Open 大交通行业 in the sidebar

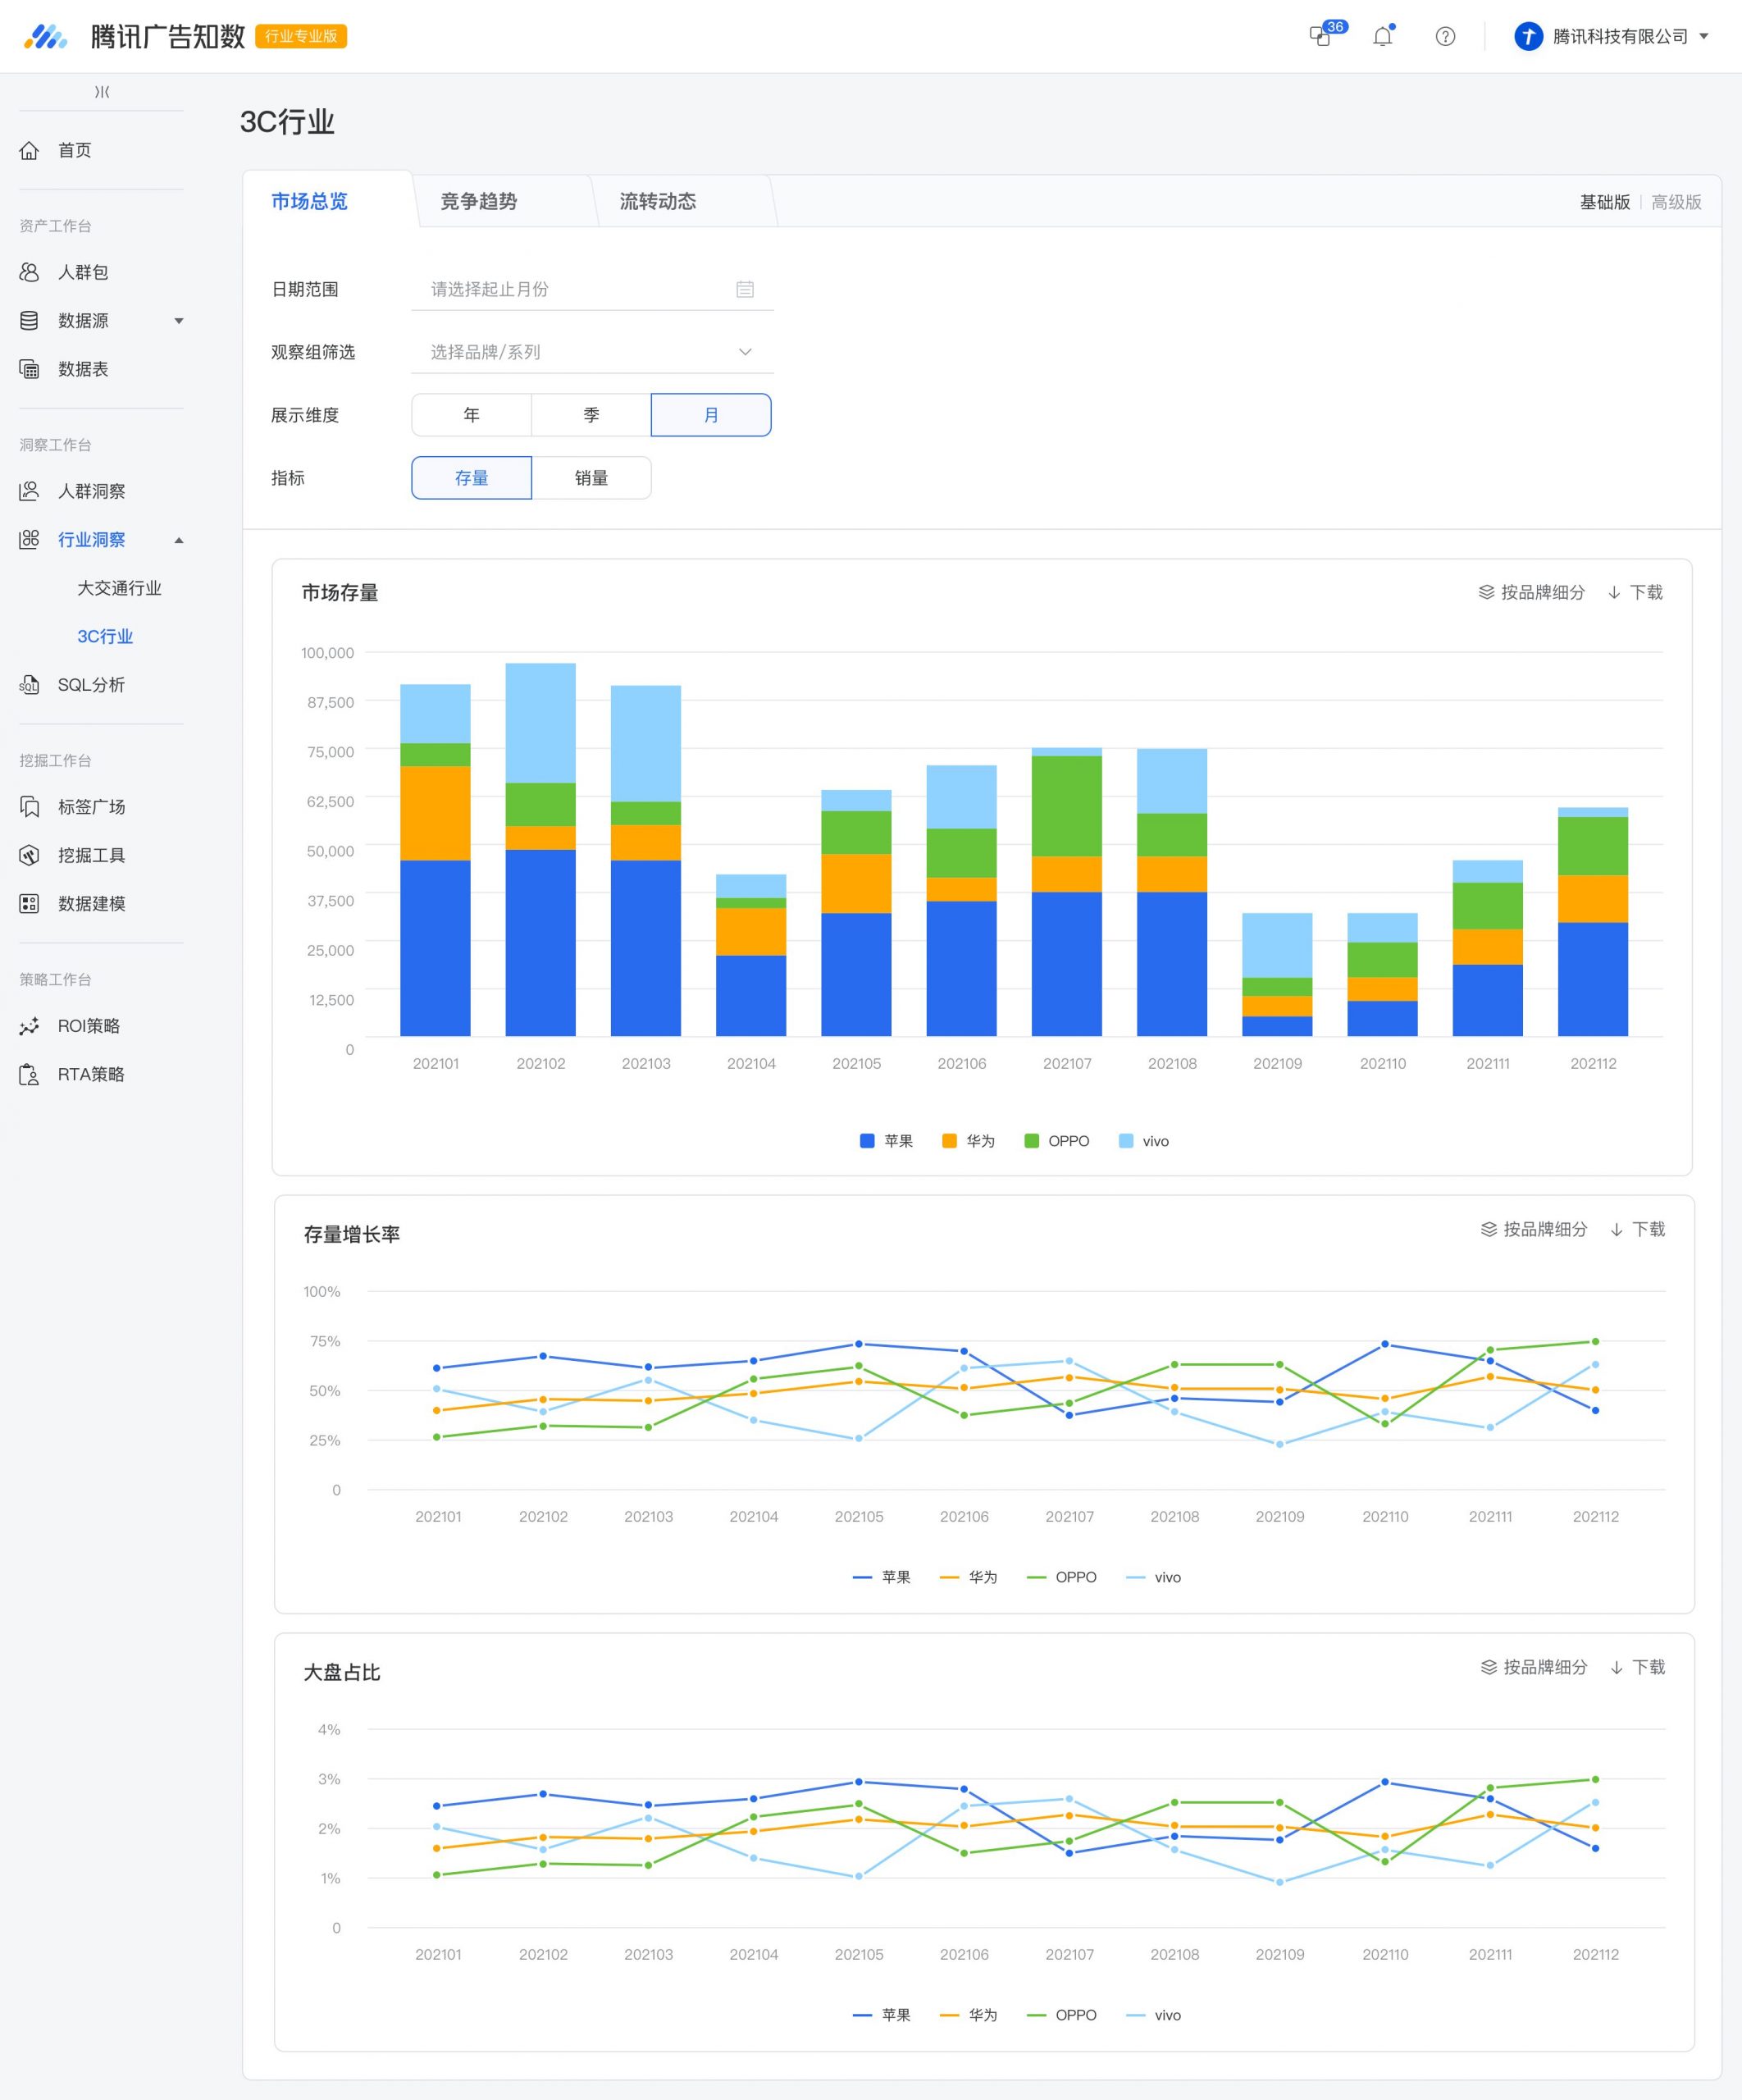119,588
